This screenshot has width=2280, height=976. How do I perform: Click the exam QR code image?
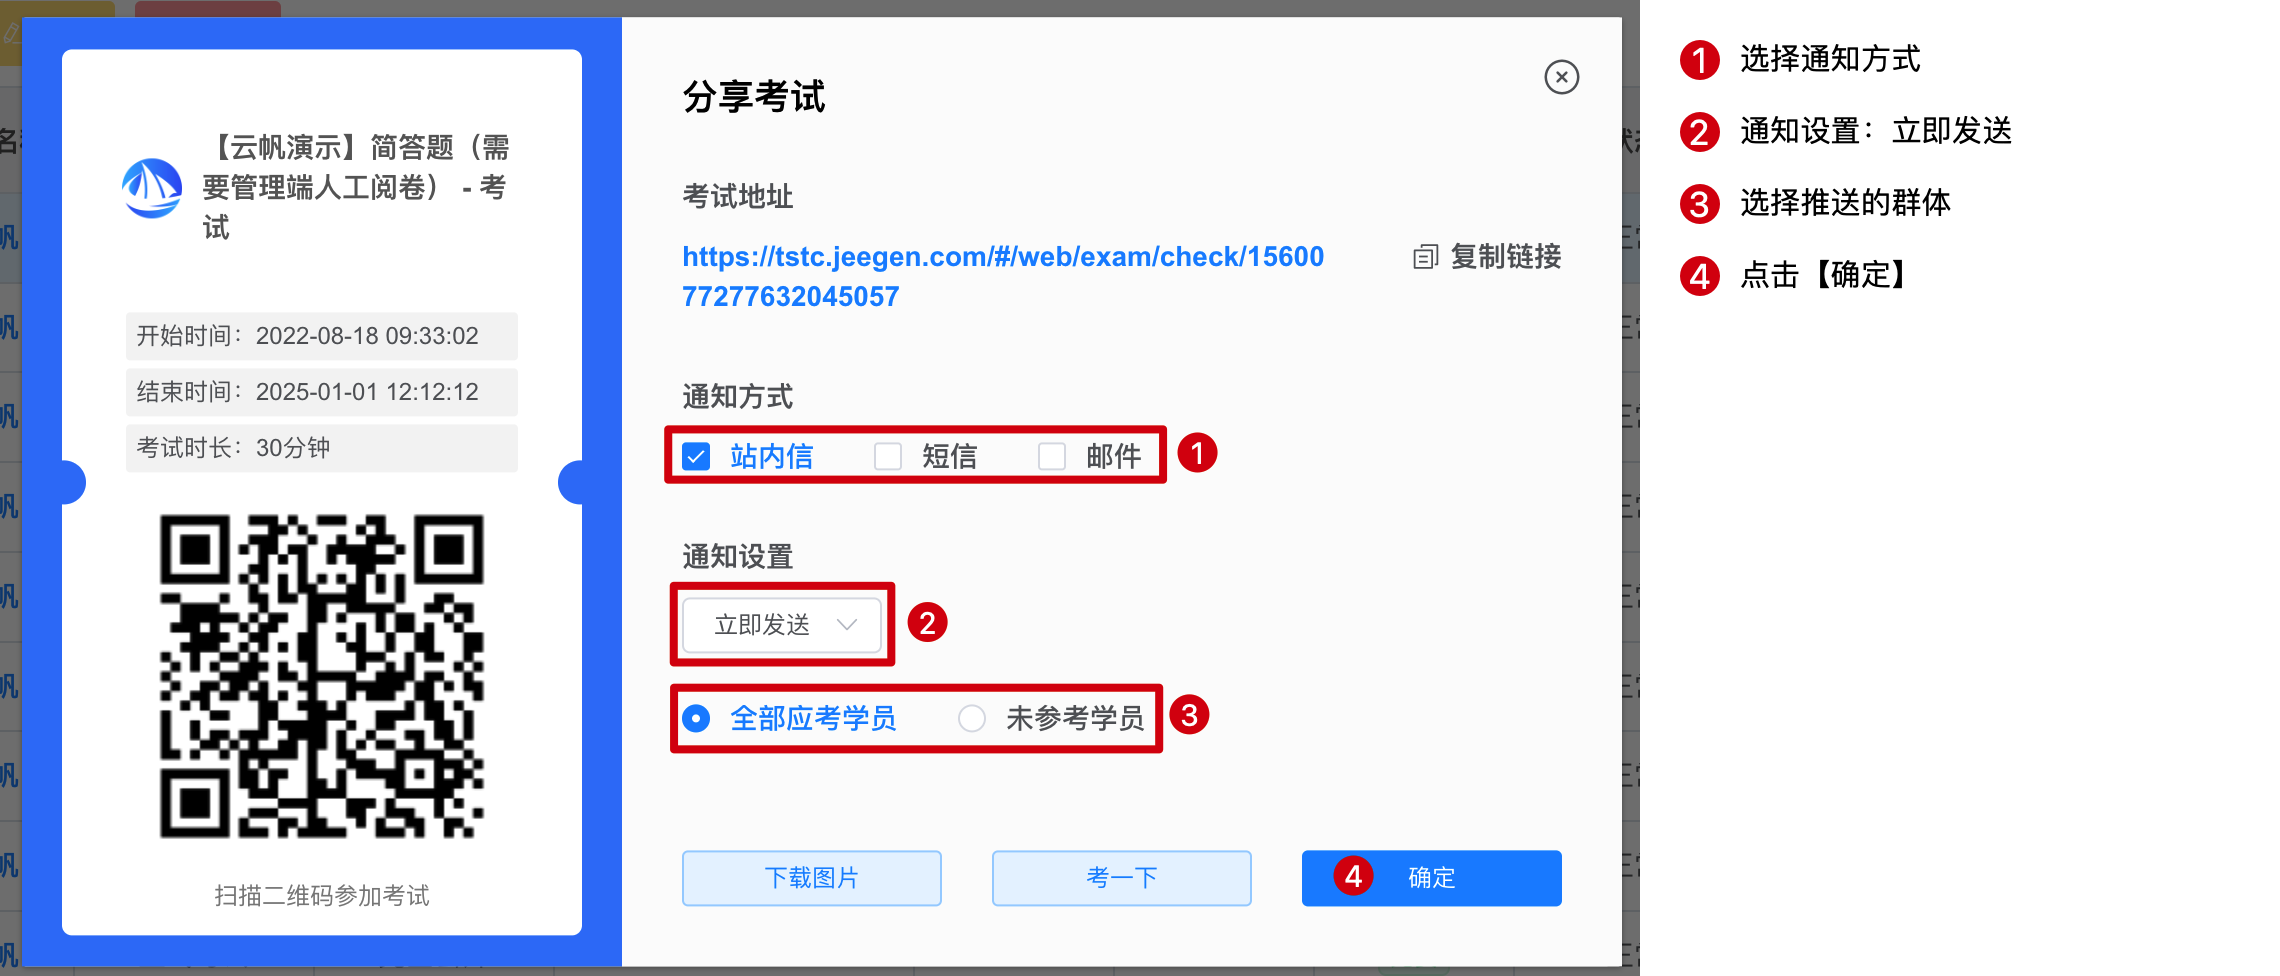pos(322,676)
